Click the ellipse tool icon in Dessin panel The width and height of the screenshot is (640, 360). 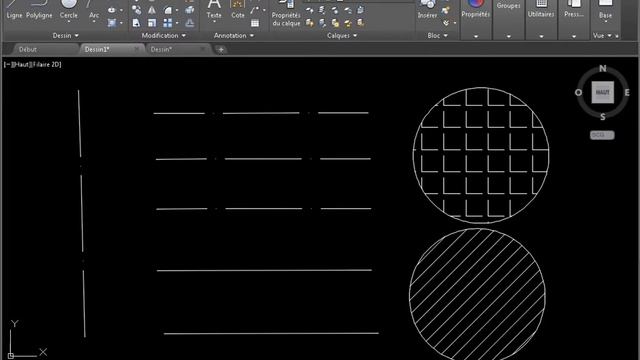click(x=111, y=10)
